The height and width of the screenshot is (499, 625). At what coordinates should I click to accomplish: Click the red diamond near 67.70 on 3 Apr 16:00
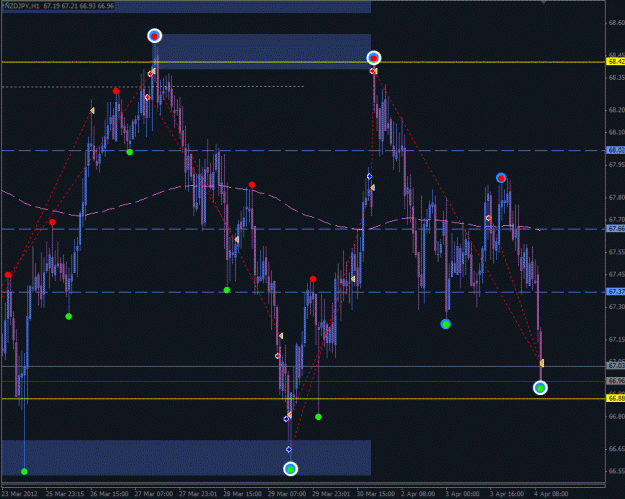(489, 218)
